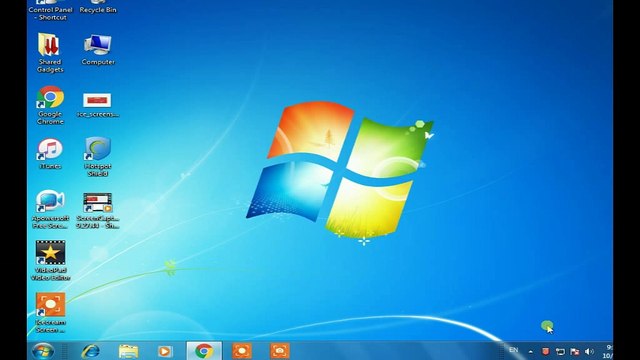
Task: Click the EN language indicator
Action: point(513,350)
